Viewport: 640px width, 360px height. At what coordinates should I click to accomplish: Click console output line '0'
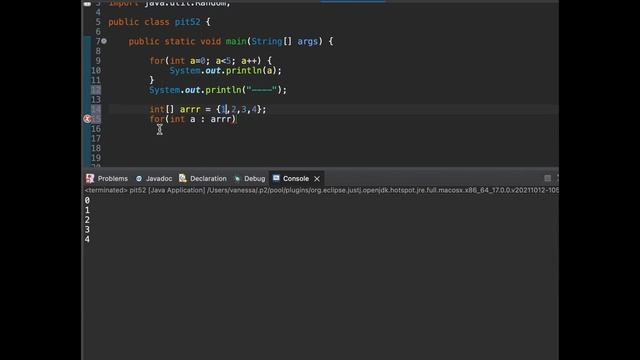click(x=87, y=200)
